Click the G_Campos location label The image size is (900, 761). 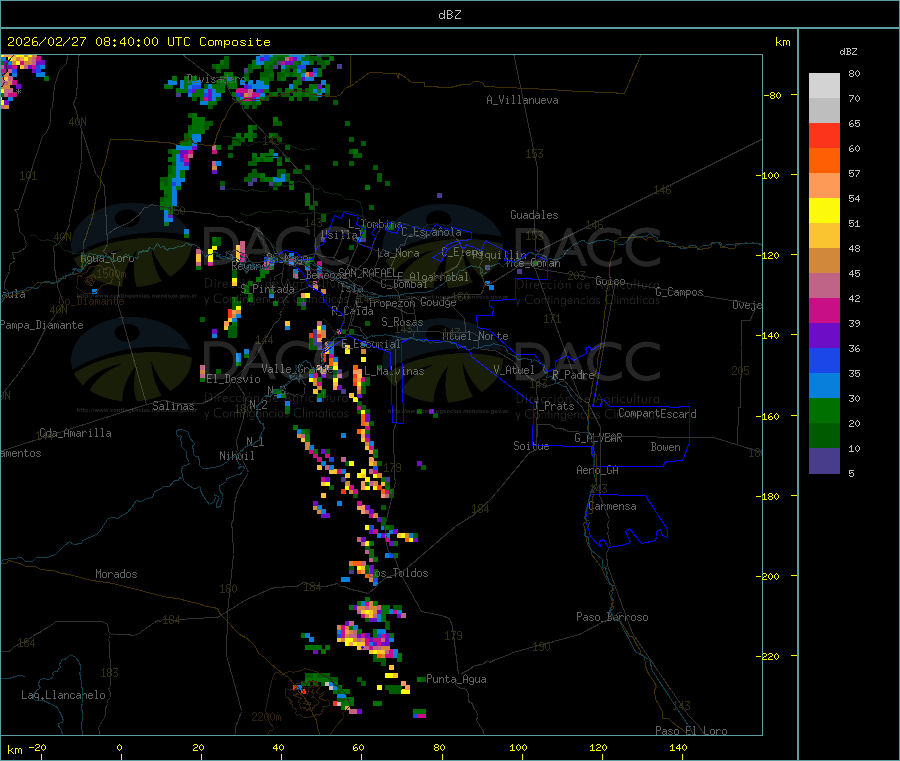(x=679, y=292)
